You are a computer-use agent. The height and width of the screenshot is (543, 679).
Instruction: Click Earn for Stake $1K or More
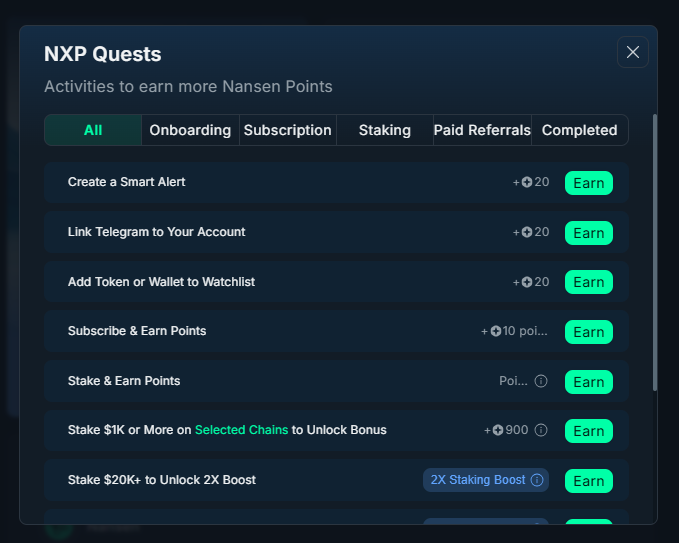[x=588, y=431]
